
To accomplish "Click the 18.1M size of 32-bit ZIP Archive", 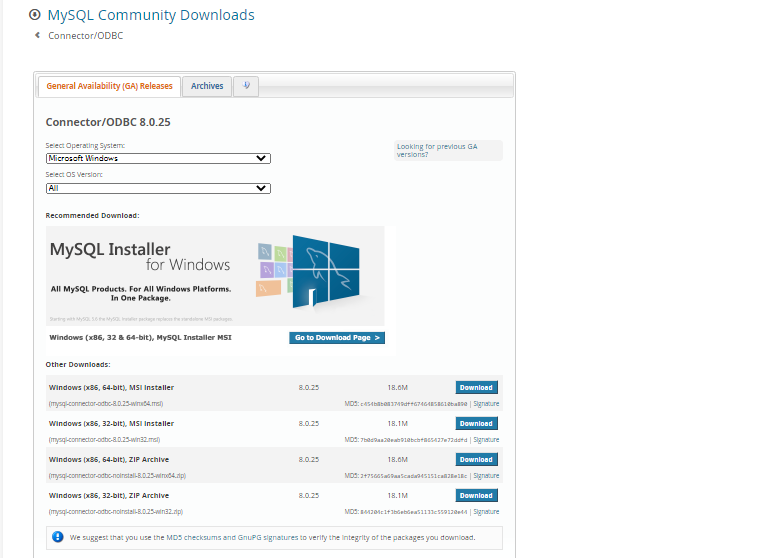I will coord(397,495).
